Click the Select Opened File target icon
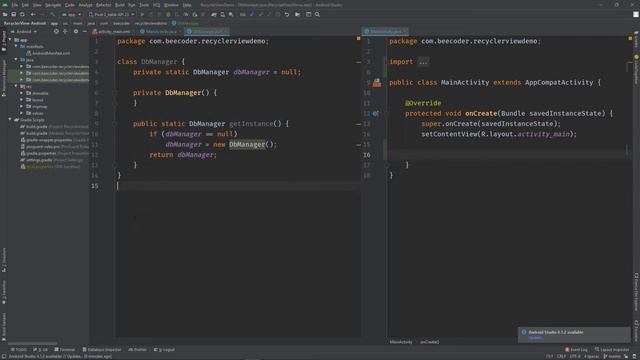 point(56,31)
